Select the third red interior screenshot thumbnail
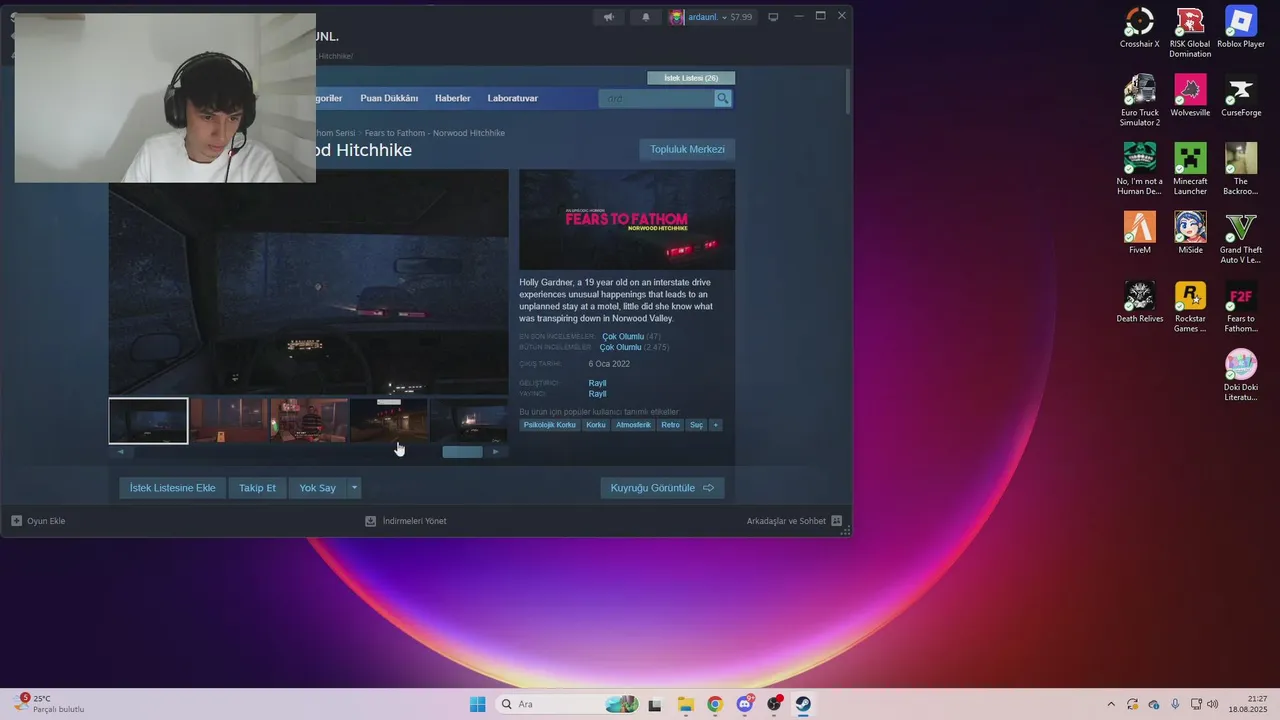Image resolution: width=1280 pixels, height=720 pixels. pos(309,421)
